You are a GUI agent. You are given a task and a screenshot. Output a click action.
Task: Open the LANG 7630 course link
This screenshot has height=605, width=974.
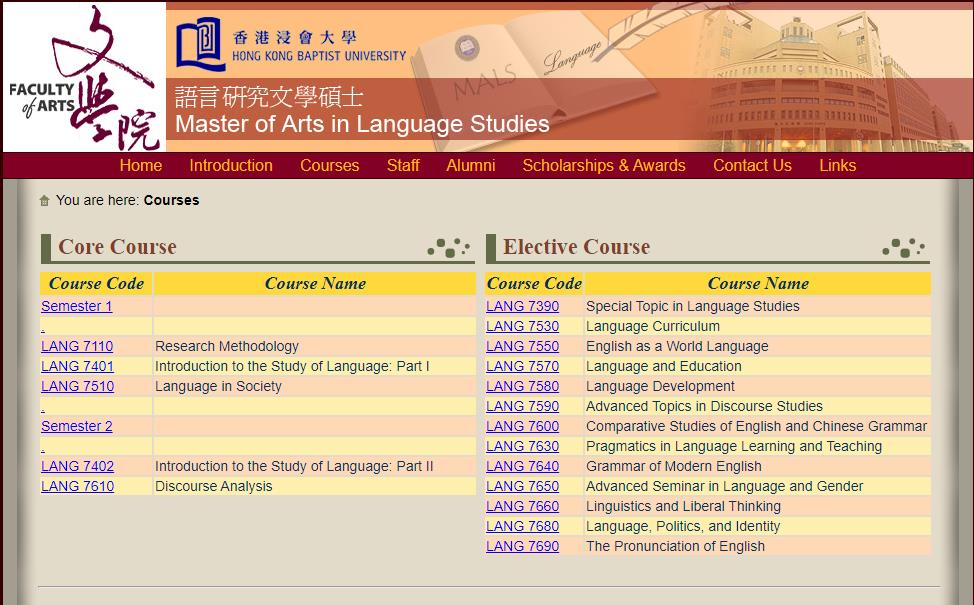point(522,446)
